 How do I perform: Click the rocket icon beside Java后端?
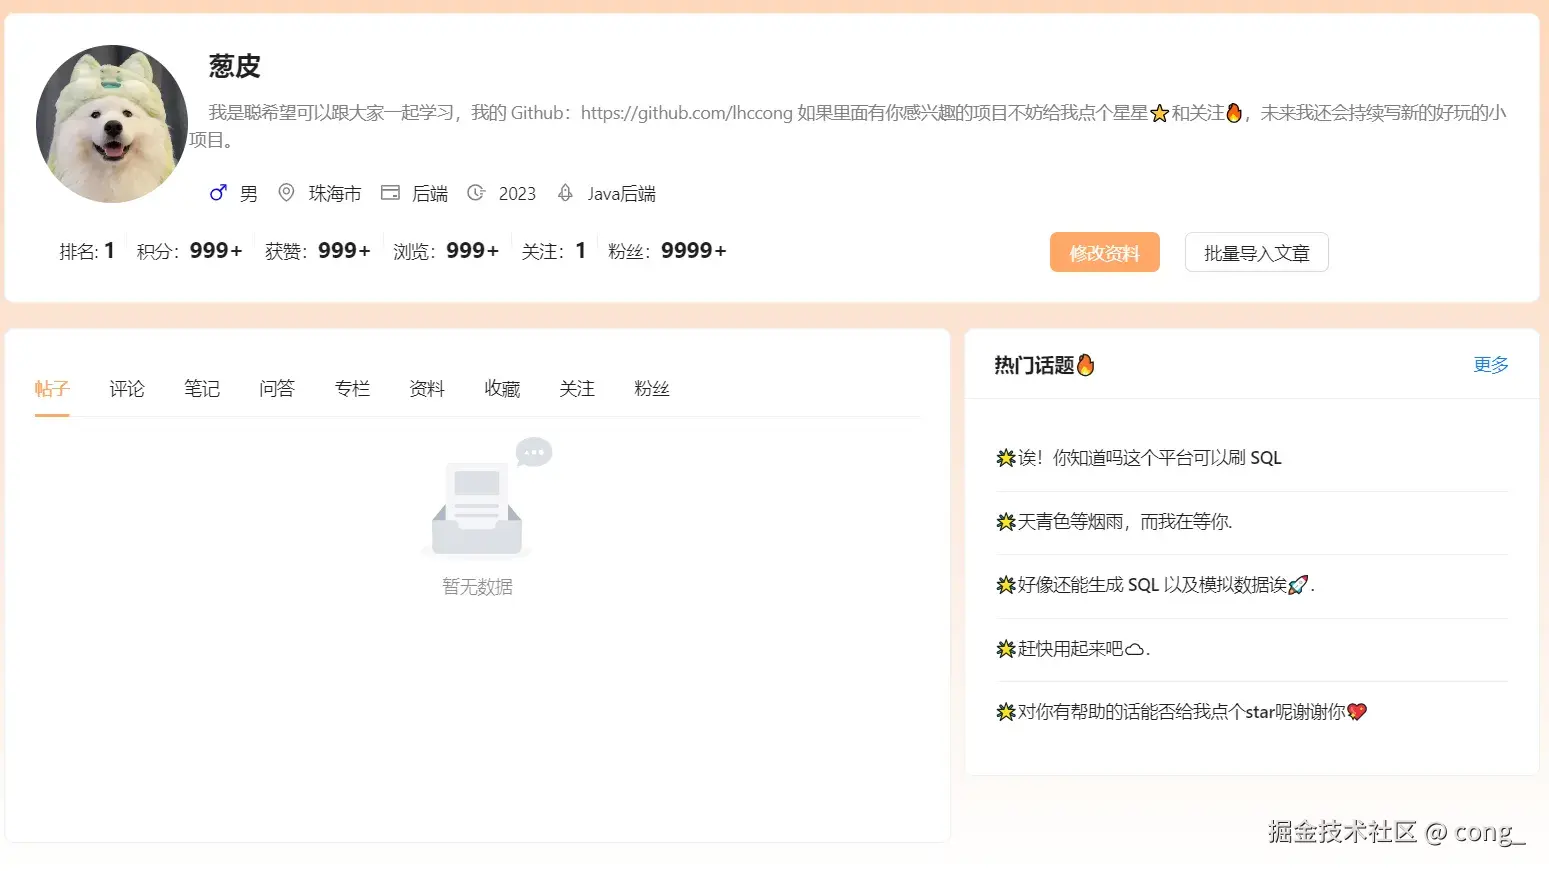coord(565,193)
